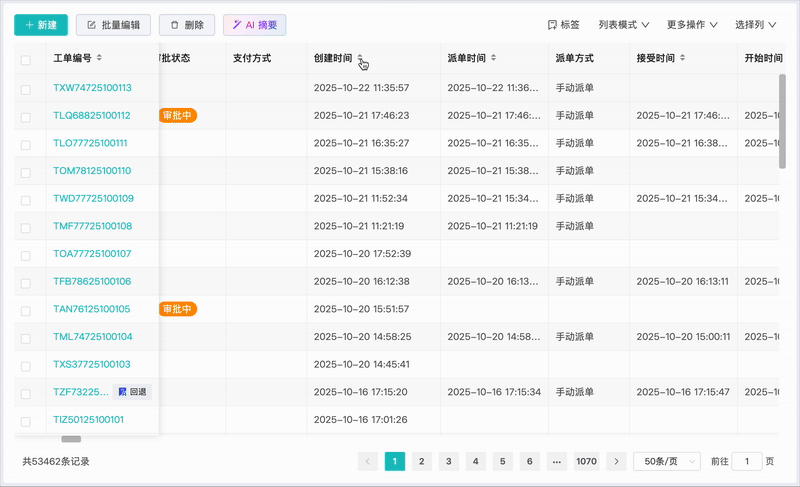
Task: Click the 批量编辑 edit button
Action: (x=113, y=25)
